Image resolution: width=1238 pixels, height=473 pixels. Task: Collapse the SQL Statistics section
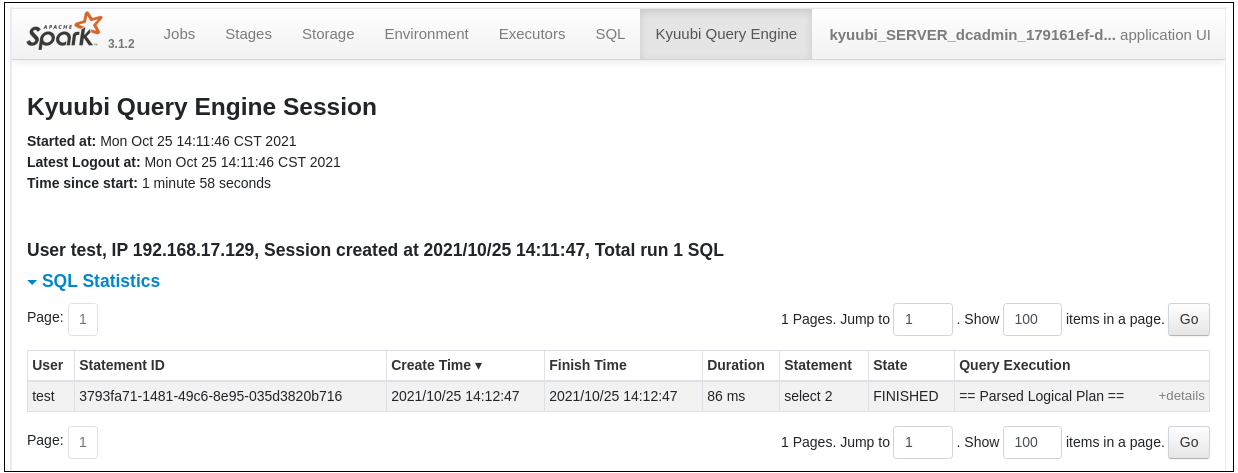coord(94,281)
